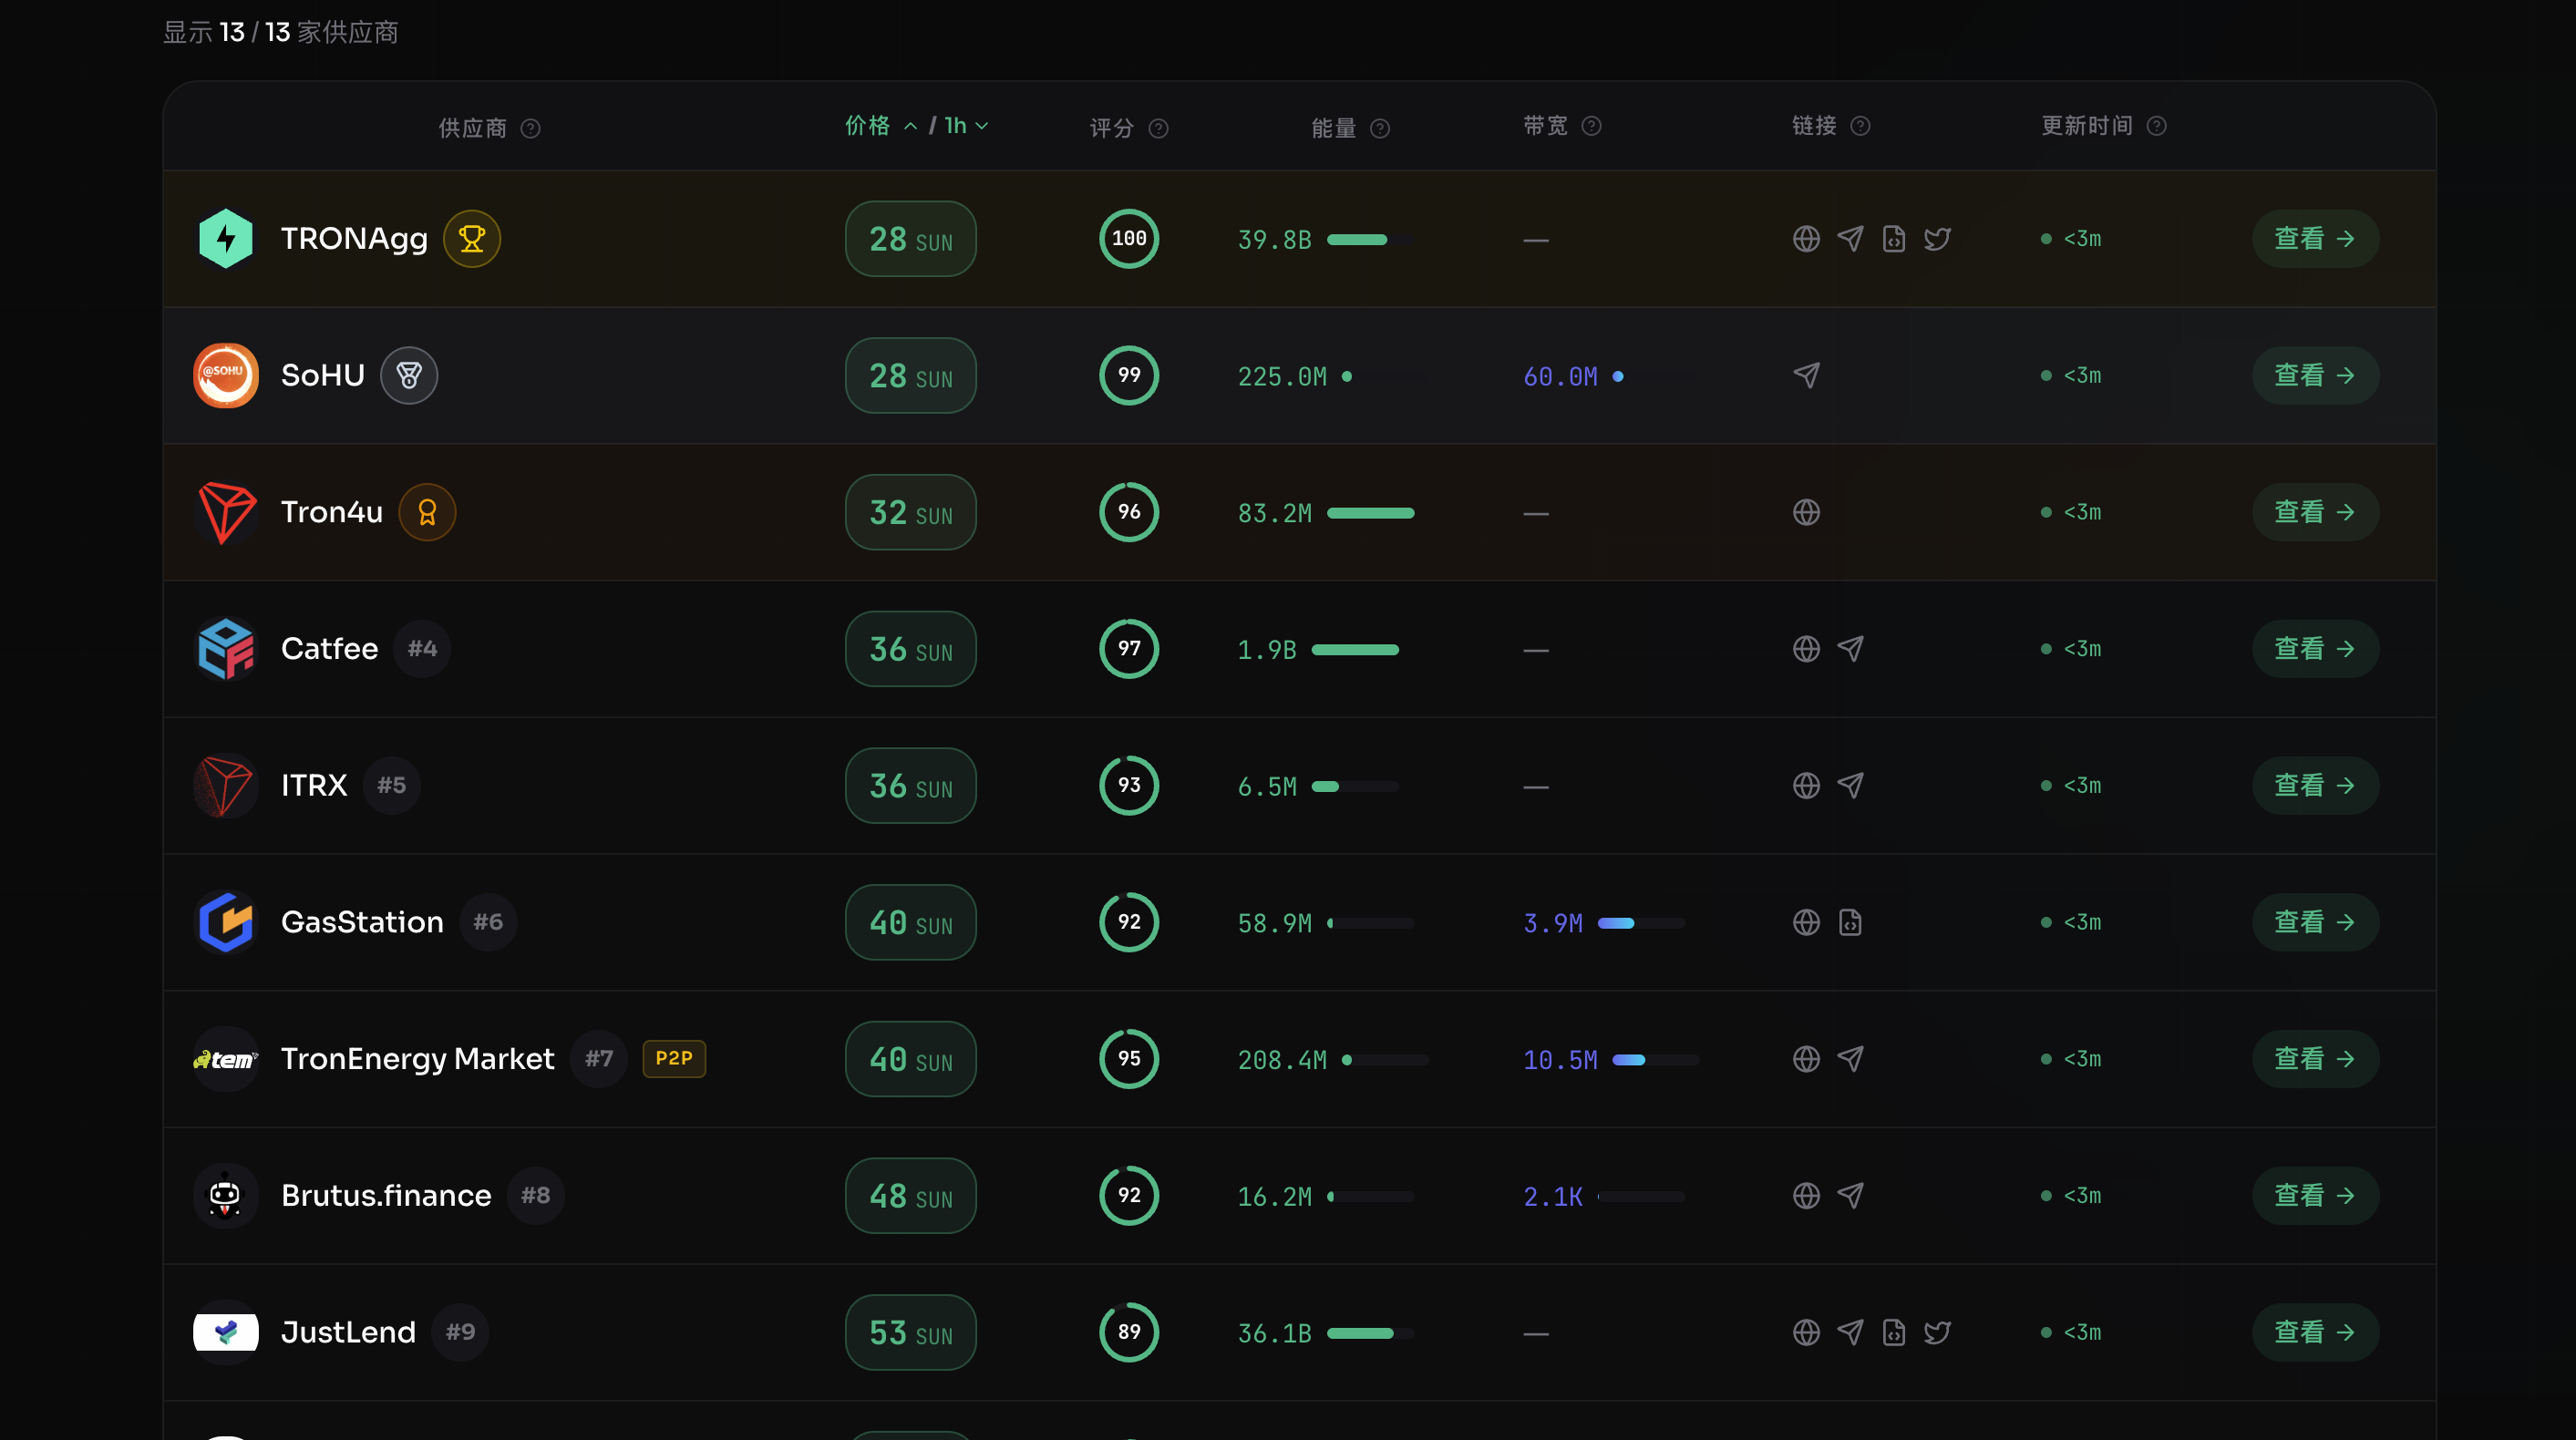Open JustLend Telegram icon
Viewport: 2576px width, 1440px height.
[x=1850, y=1332]
